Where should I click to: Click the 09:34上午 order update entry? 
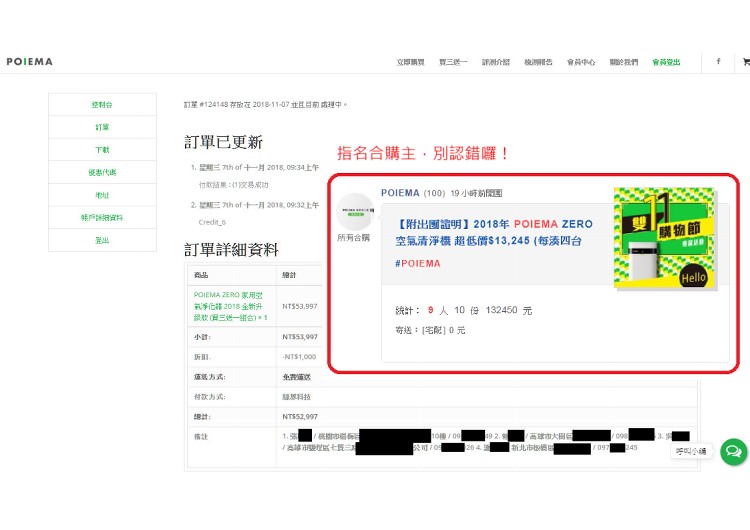[x=259, y=167]
